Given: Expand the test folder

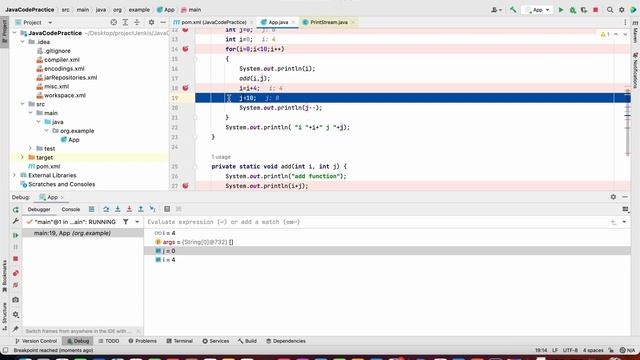Looking at the screenshot, I should click(30, 149).
